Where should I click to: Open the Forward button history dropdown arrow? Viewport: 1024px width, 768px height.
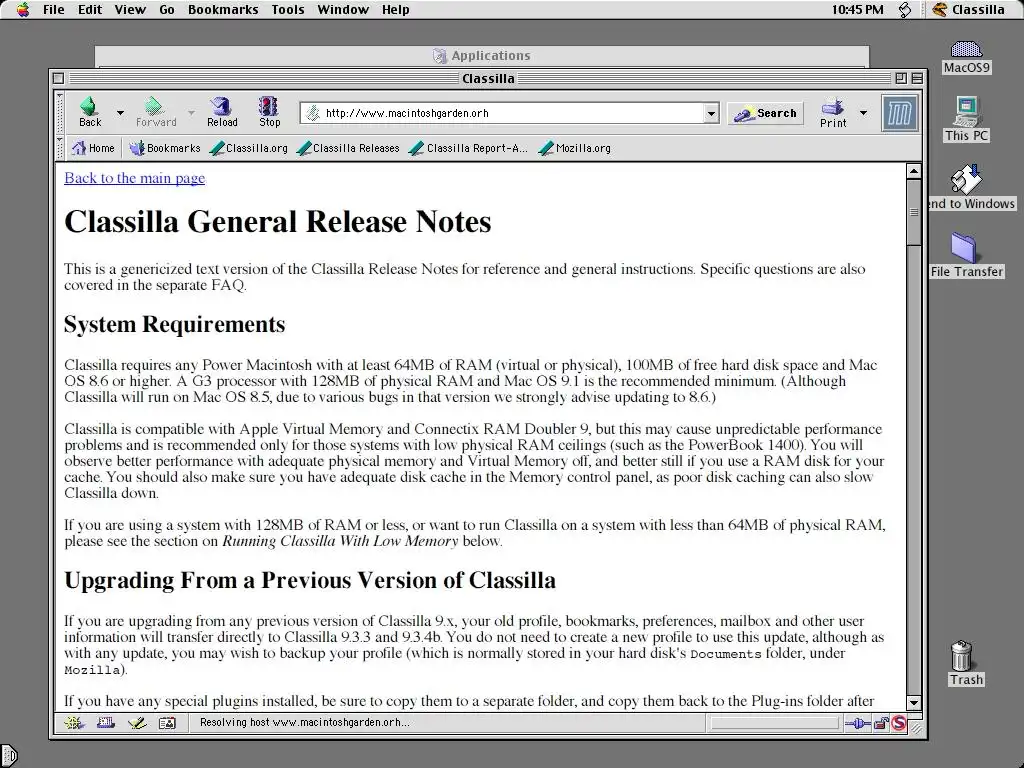[x=191, y=113]
